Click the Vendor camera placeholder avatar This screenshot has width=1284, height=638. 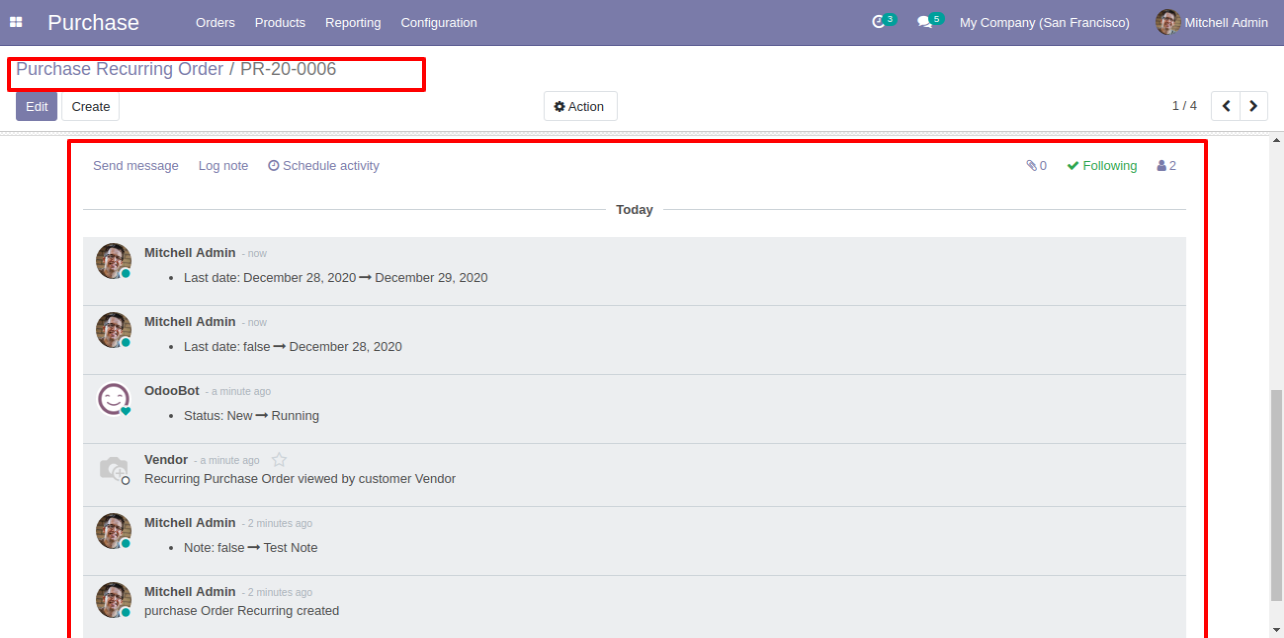tap(114, 468)
